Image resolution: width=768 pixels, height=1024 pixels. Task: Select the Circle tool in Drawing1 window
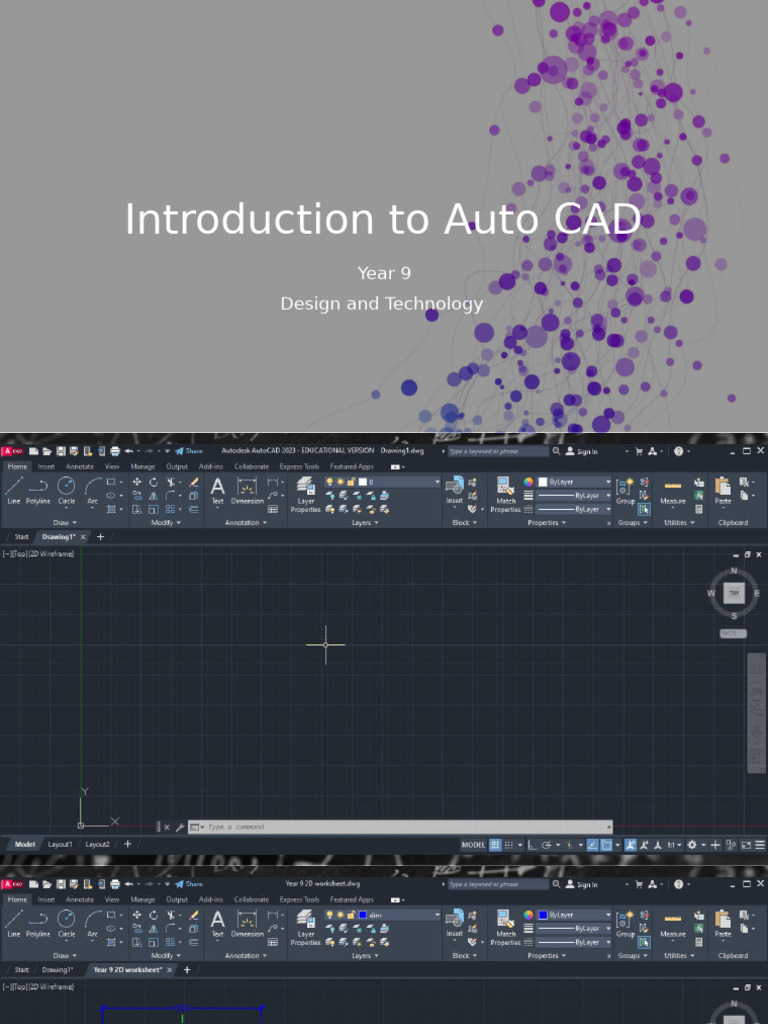[67, 490]
